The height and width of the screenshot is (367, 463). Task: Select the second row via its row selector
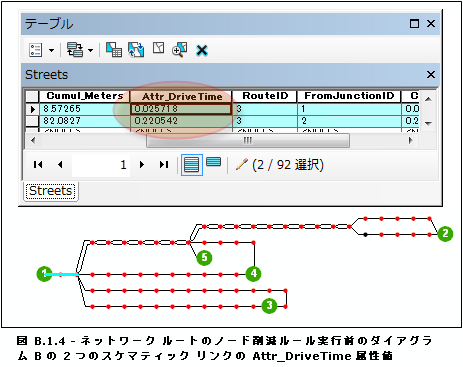click(x=33, y=121)
